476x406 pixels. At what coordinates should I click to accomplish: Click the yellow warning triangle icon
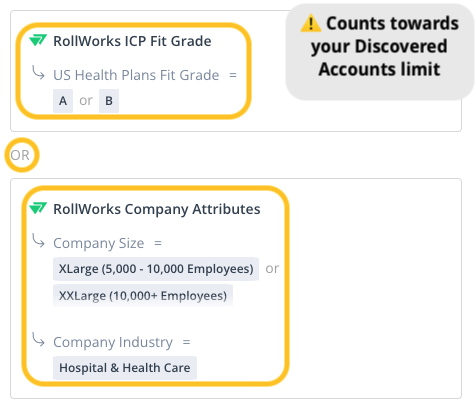click(311, 23)
